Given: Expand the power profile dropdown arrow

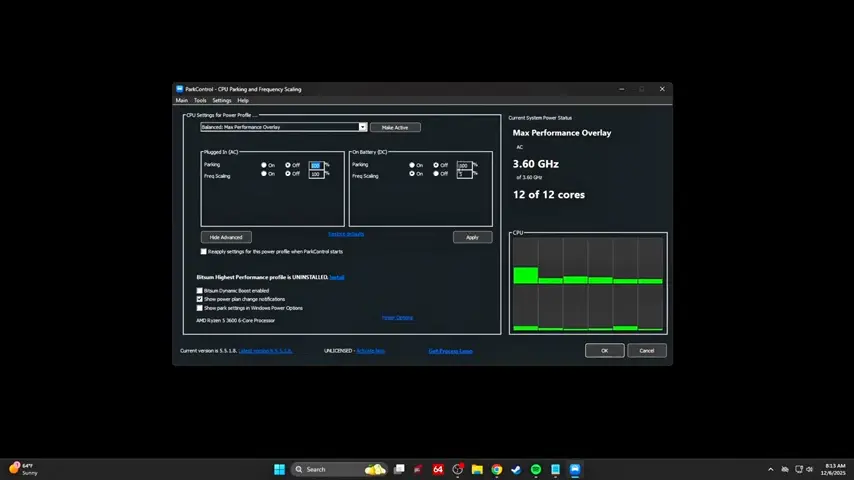Looking at the screenshot, I should tap(362, 127).
